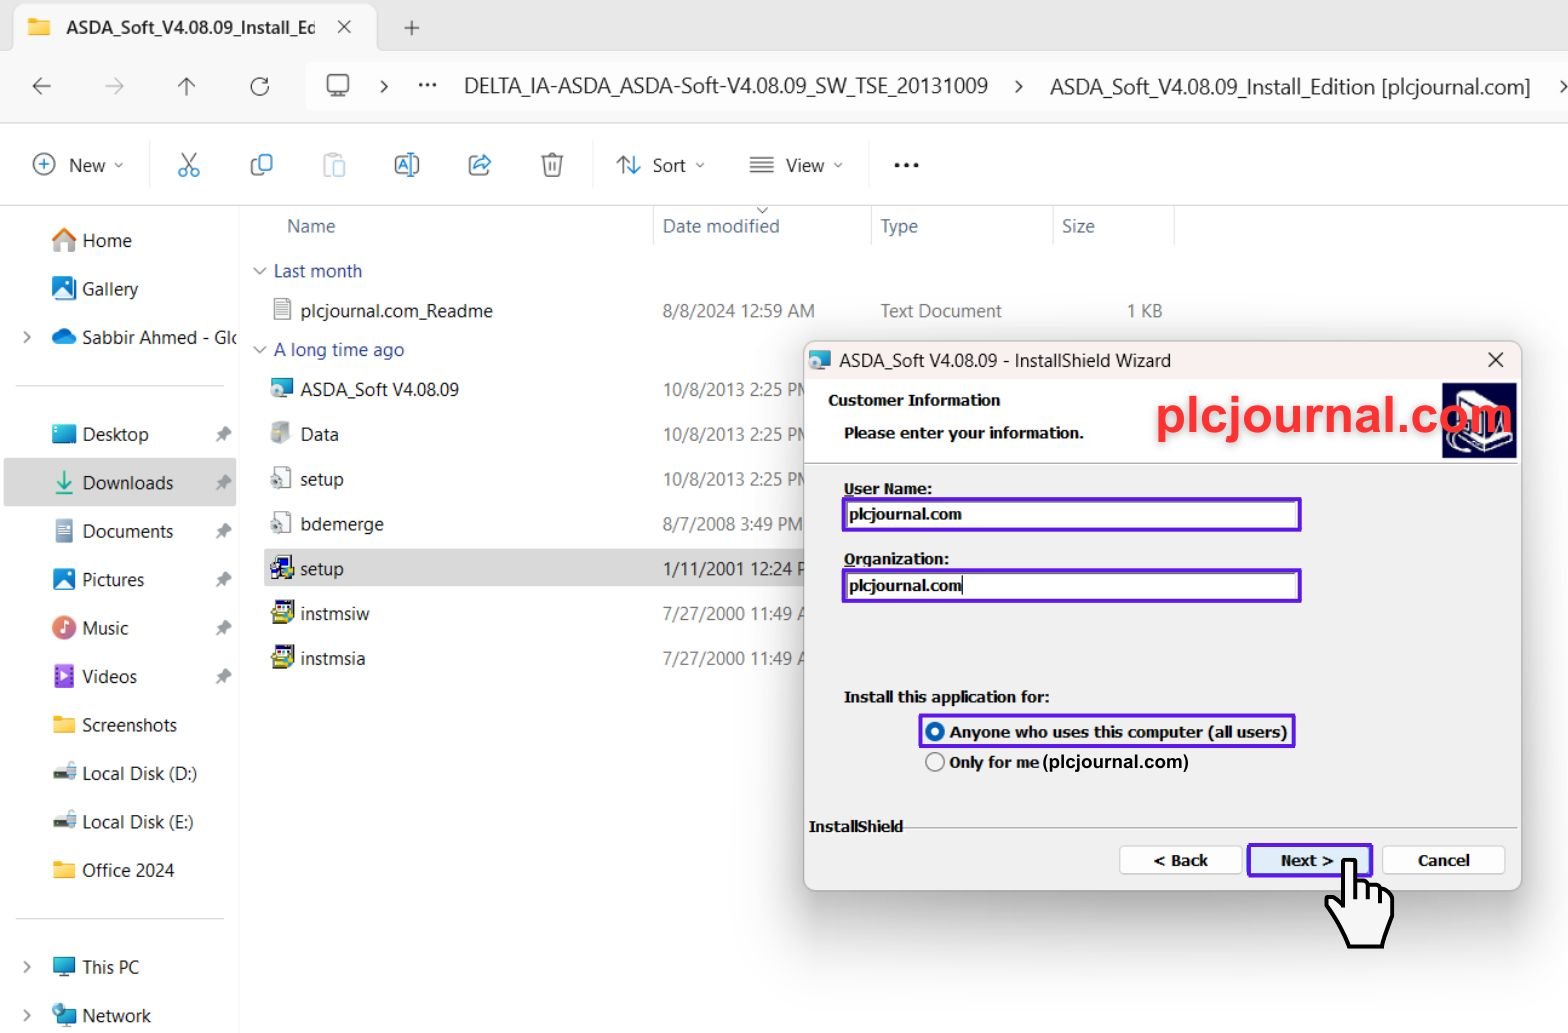The height and width of the screenshot is (1033, 1568).
Task: Open Local Disk (E:) in sidebar
Action: tap(123, 823)
